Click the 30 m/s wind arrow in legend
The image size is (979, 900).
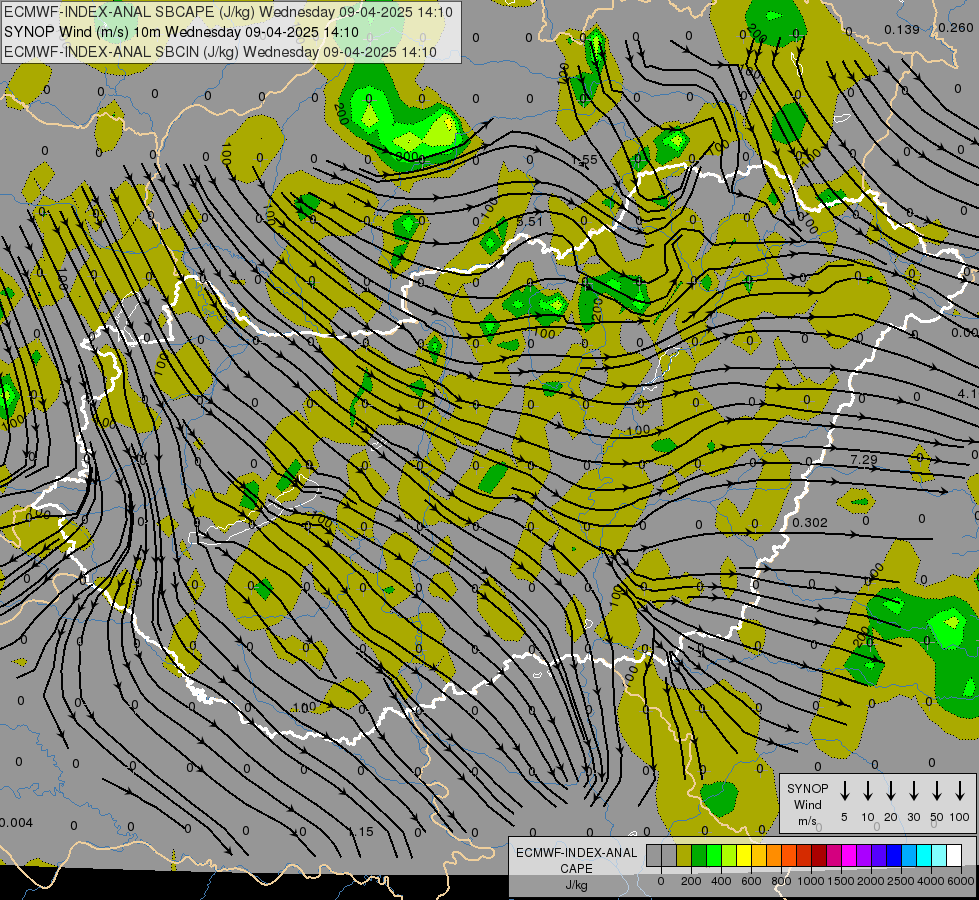tap(913, 791)
